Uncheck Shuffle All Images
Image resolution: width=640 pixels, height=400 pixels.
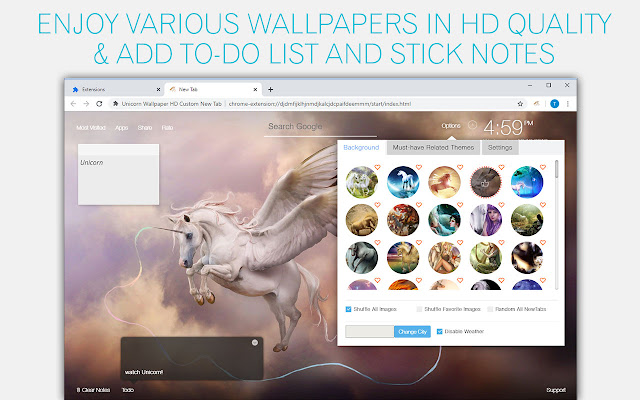point(348,309)
